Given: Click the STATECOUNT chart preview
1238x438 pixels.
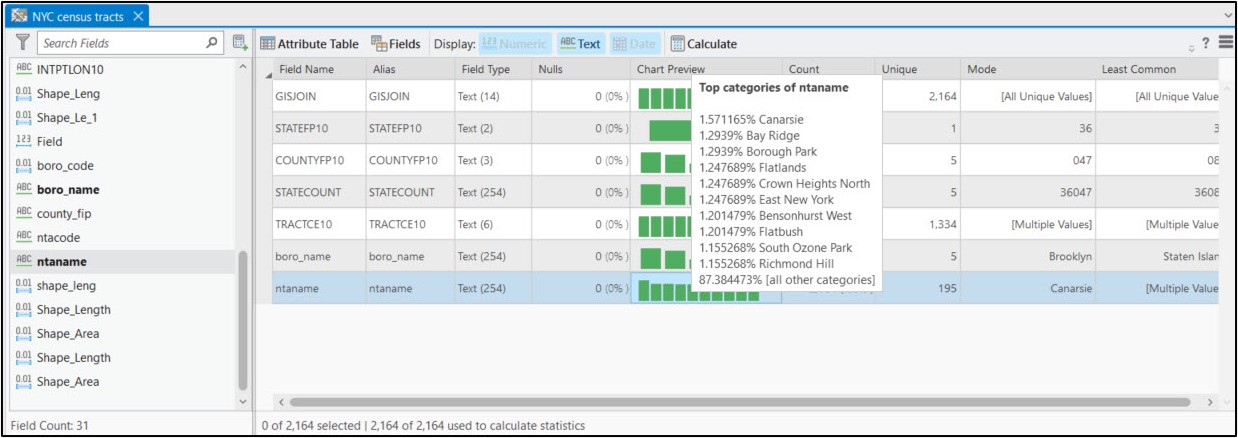Looking at the screenshot, I should pyautogui.click(x=664, y=194).
